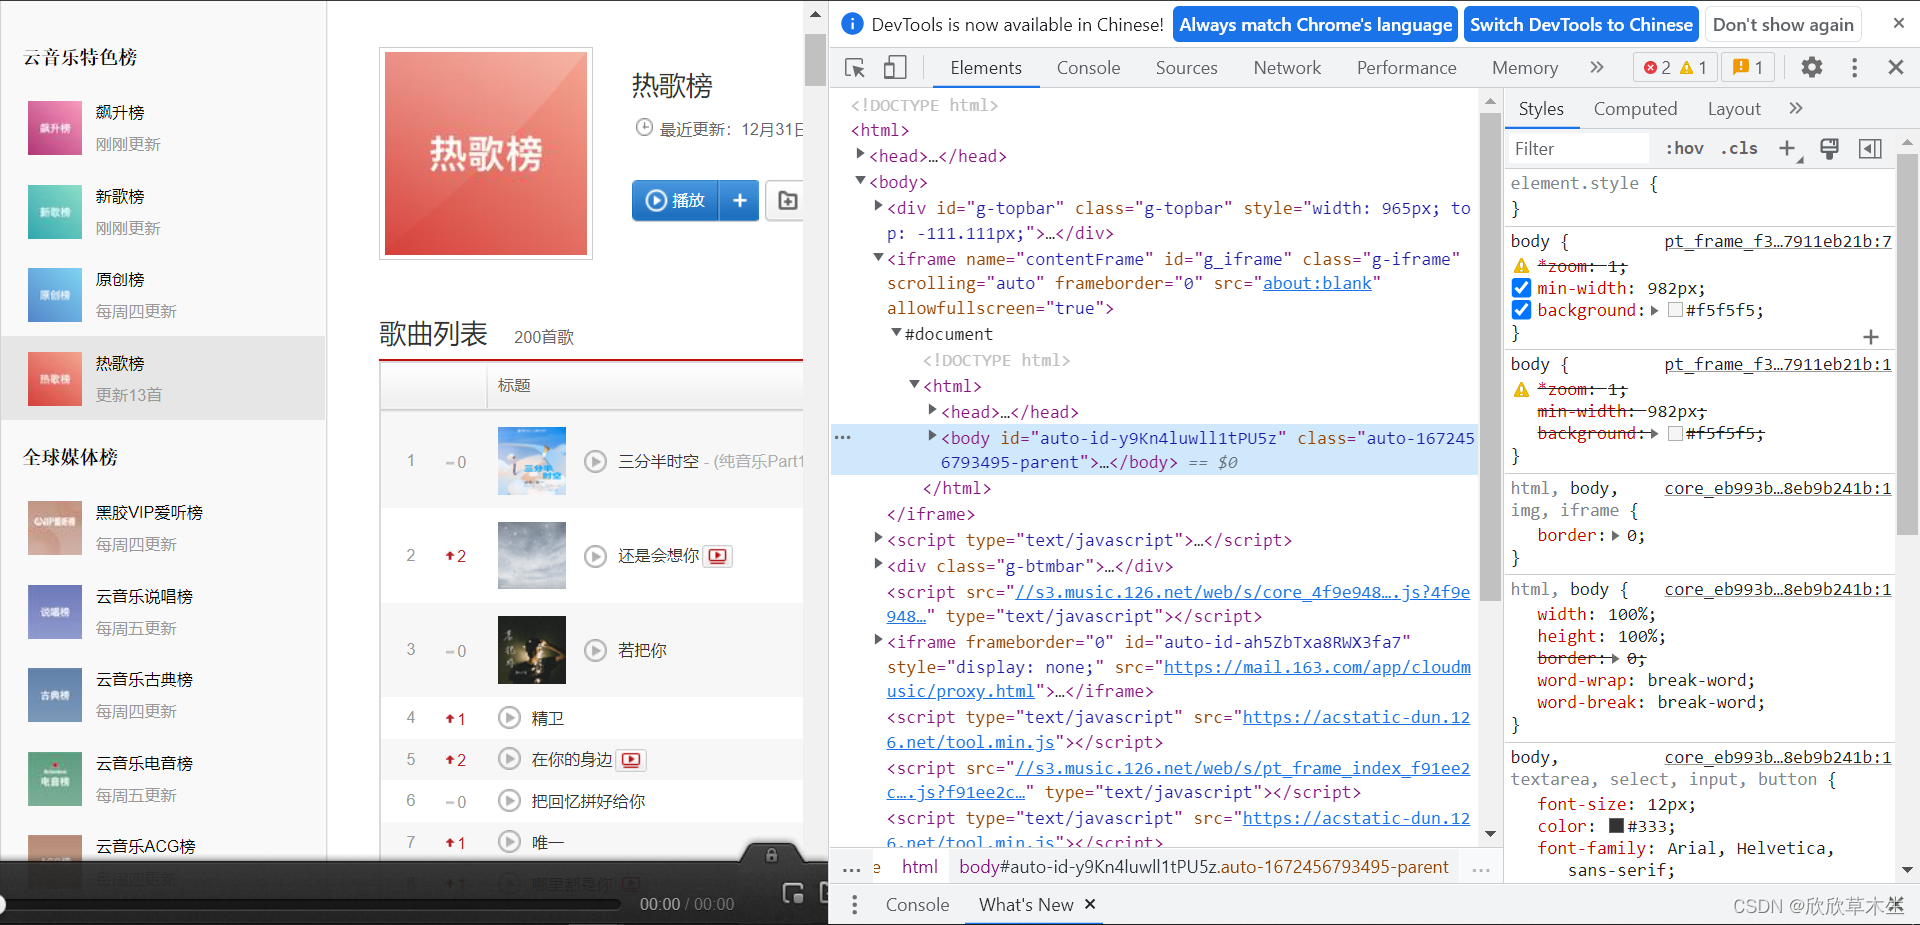Toggle rendering emulations paintbrush icon
This screenshot has width=1920, height=925.
1829,149
